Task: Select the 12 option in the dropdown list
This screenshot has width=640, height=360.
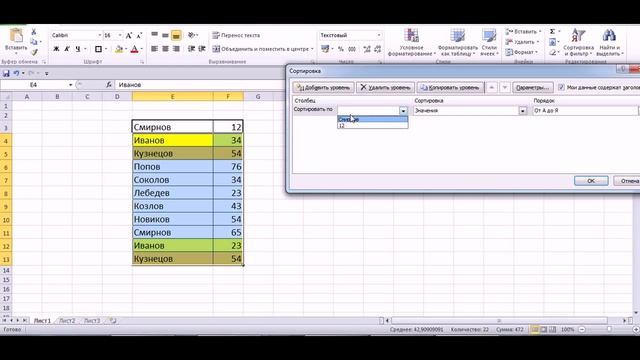Action: 372,126
